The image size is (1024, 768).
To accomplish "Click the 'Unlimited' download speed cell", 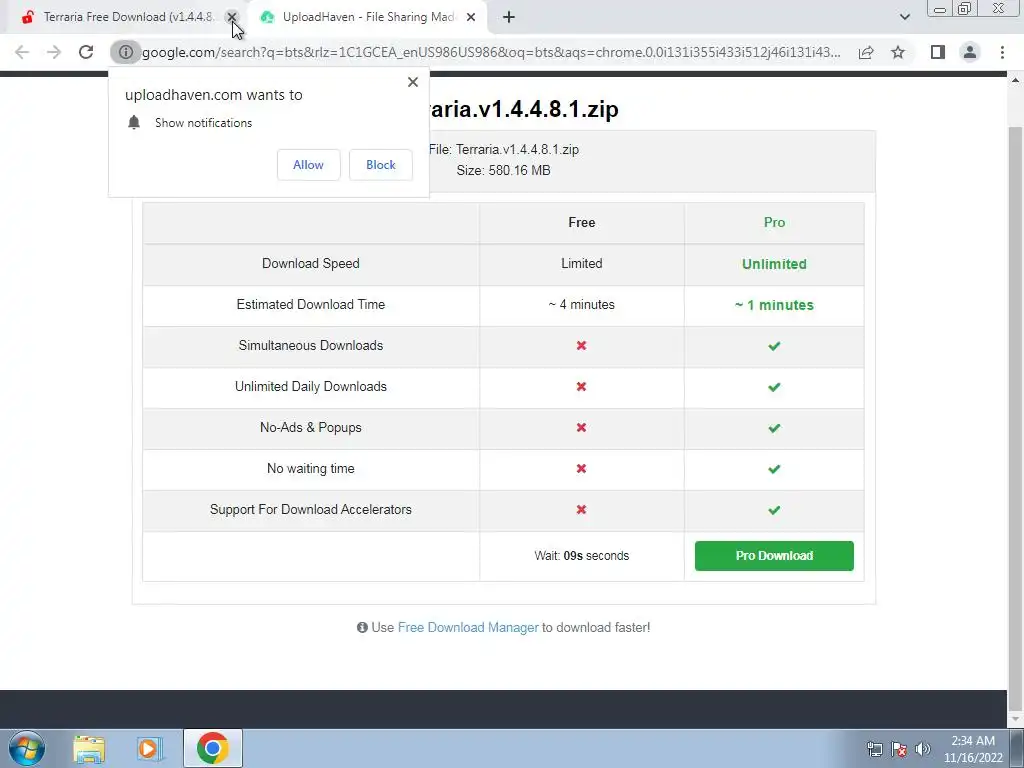I will pyautogui.click(x=774, y=264).
